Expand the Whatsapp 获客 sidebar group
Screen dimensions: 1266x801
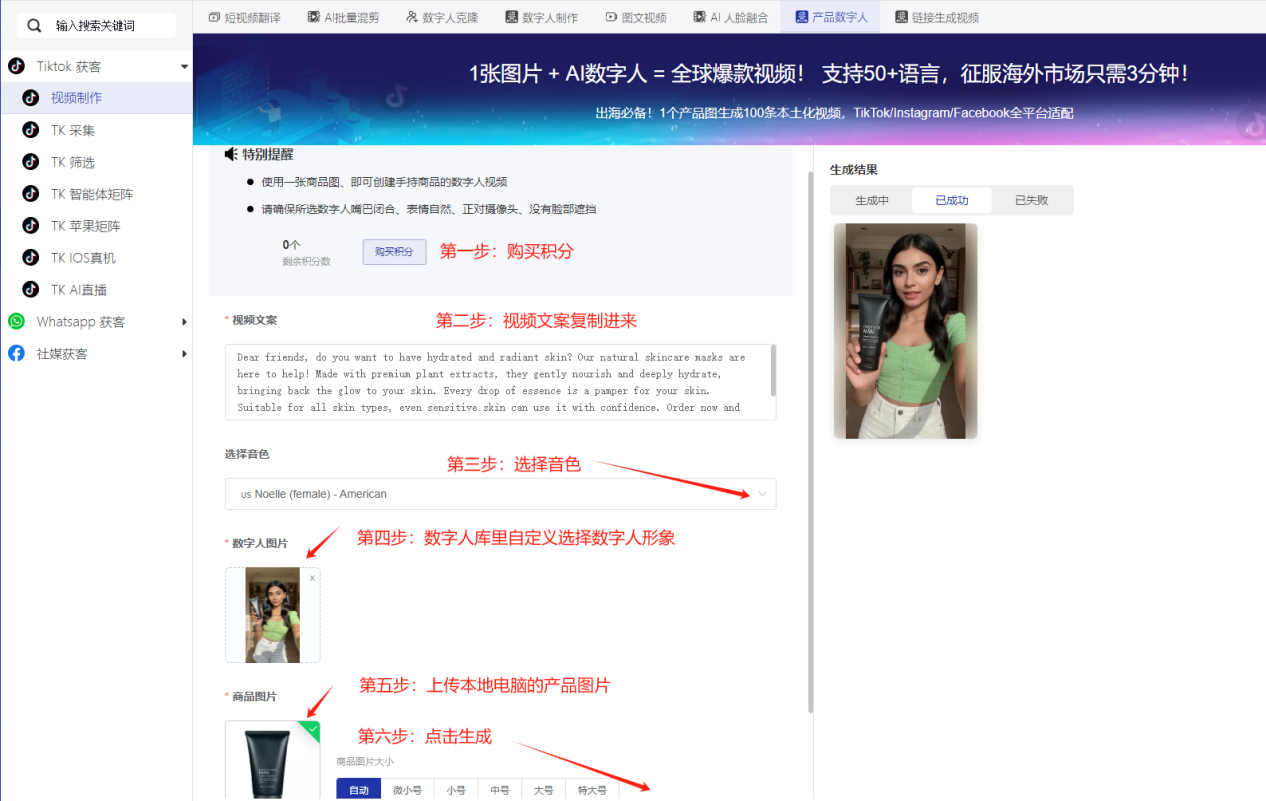(184, 322)
